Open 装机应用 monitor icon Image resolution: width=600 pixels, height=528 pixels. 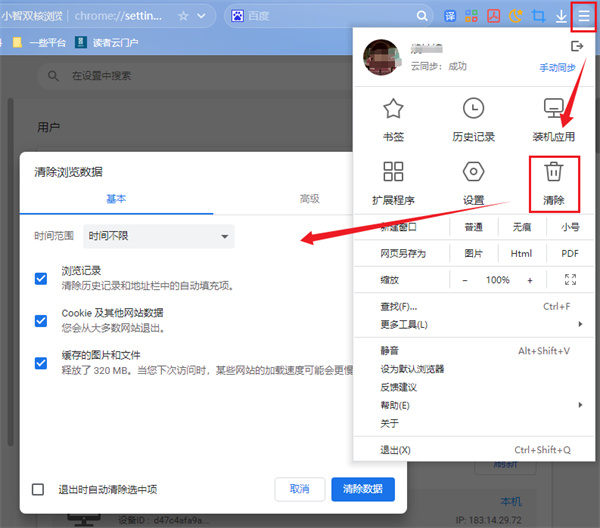click(554, 108)
